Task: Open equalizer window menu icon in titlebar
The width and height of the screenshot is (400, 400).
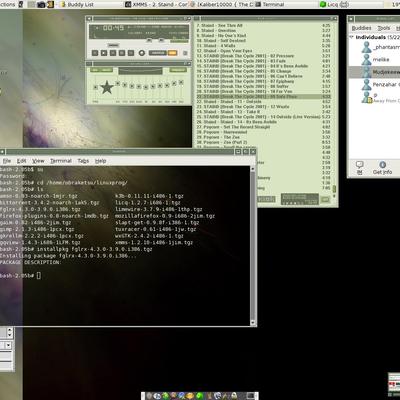Action: [89, 63]
